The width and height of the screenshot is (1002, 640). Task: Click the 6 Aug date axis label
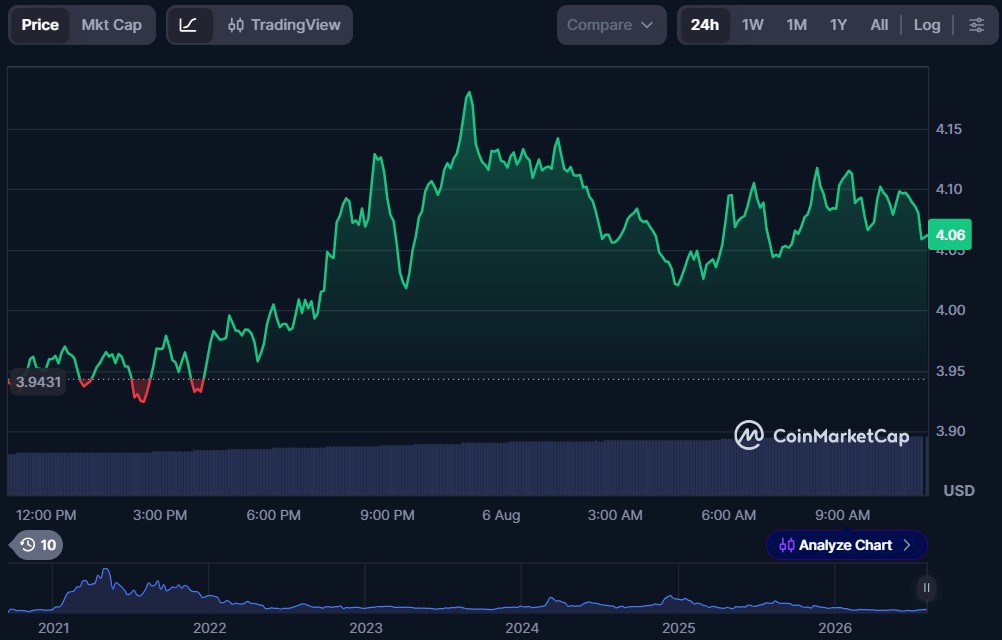[501, 515]
